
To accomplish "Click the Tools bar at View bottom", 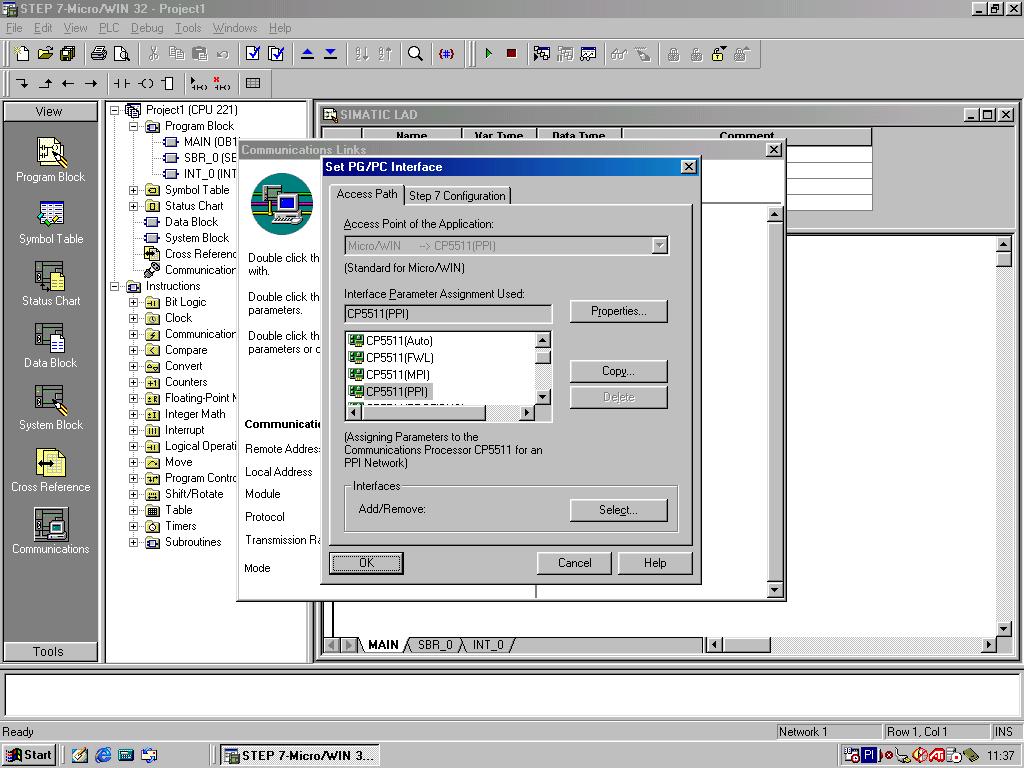I will (50, 651).
